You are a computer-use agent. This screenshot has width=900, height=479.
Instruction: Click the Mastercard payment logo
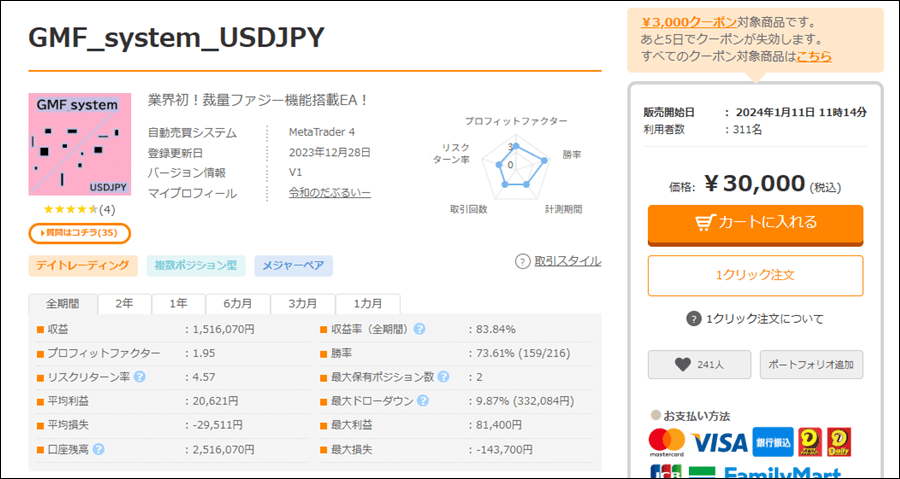666,442
